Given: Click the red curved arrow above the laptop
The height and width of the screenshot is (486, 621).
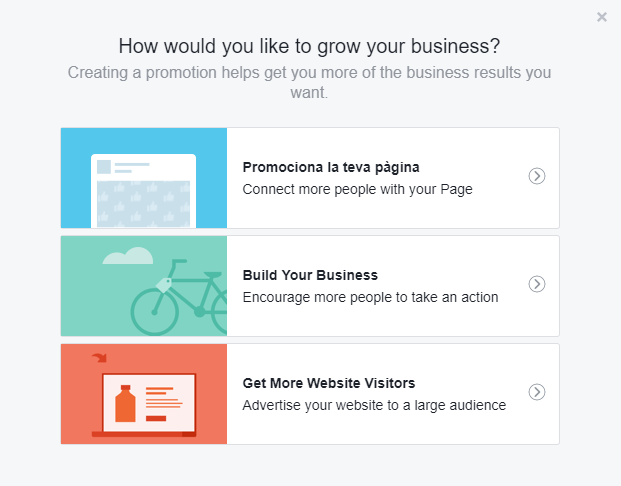Looking at the screenshot, I should [x=99, y=357].
